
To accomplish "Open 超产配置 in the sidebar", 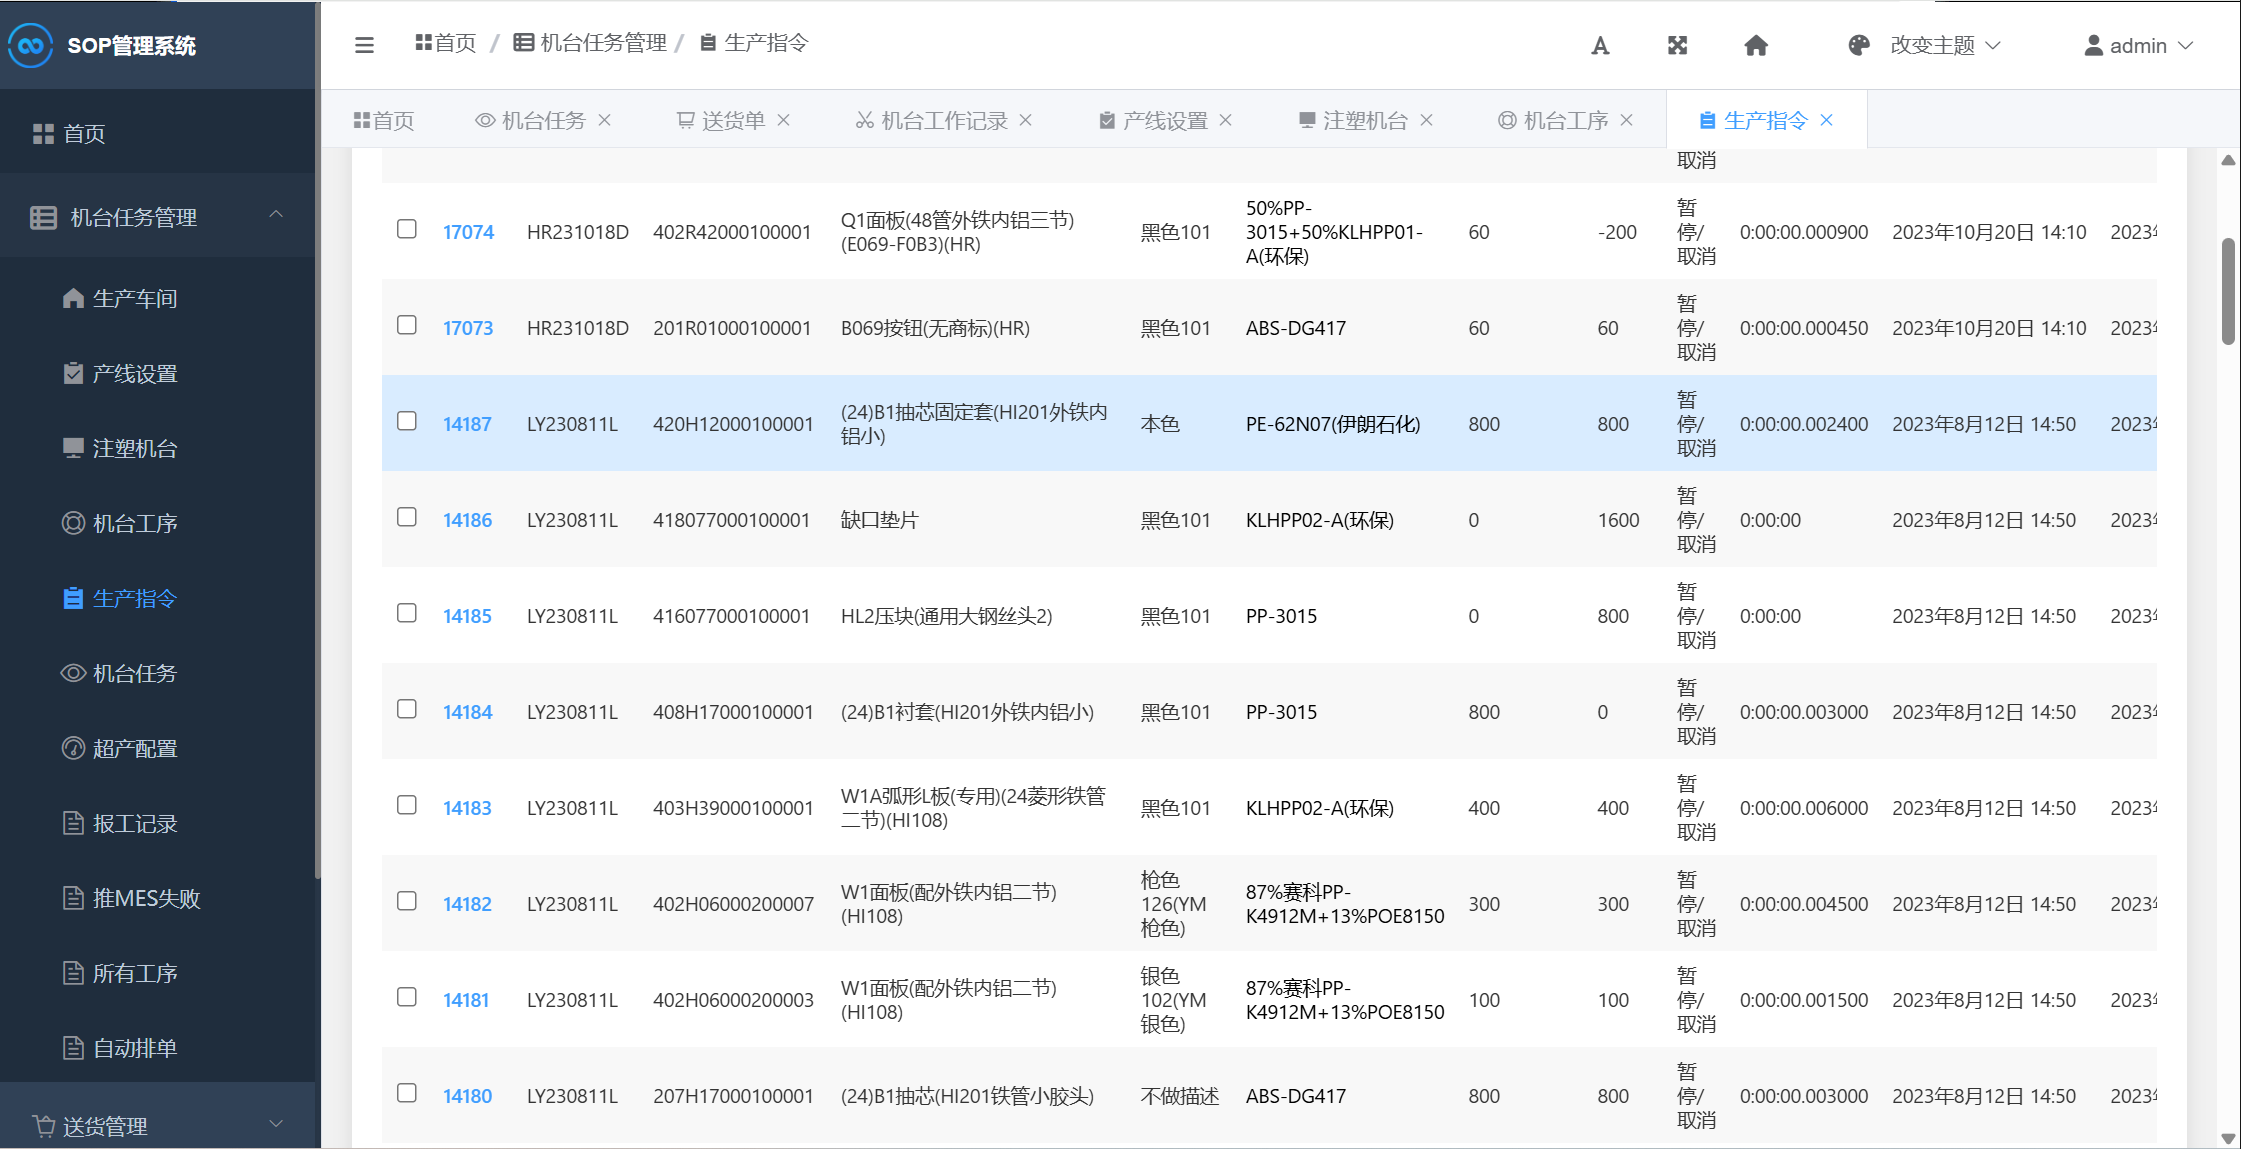I will click(134, 748).
